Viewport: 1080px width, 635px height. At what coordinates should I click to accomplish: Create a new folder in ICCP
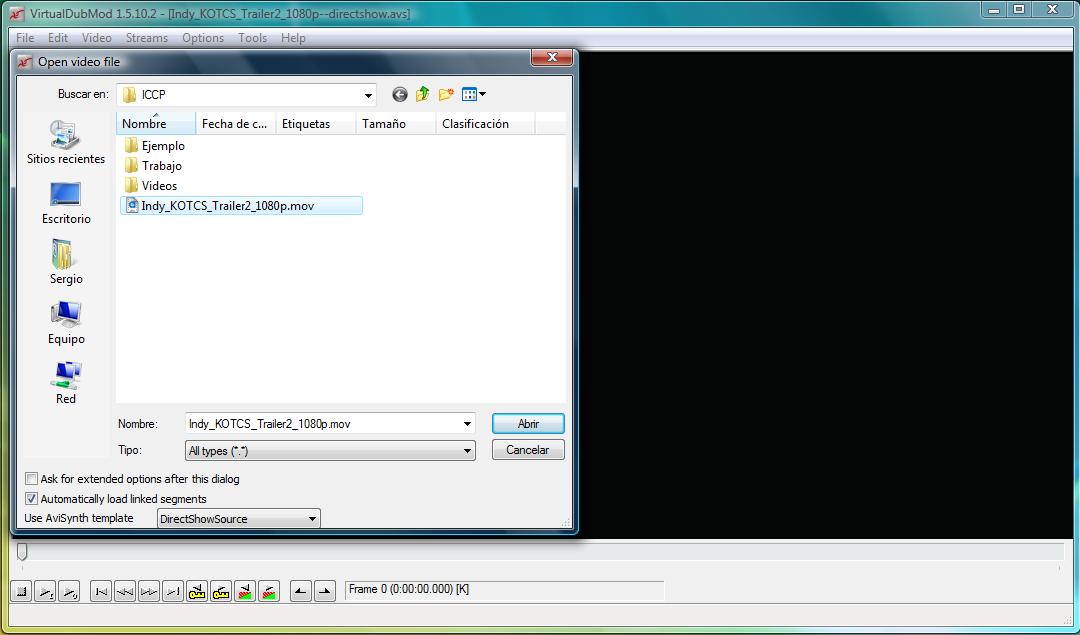[446, 94]
